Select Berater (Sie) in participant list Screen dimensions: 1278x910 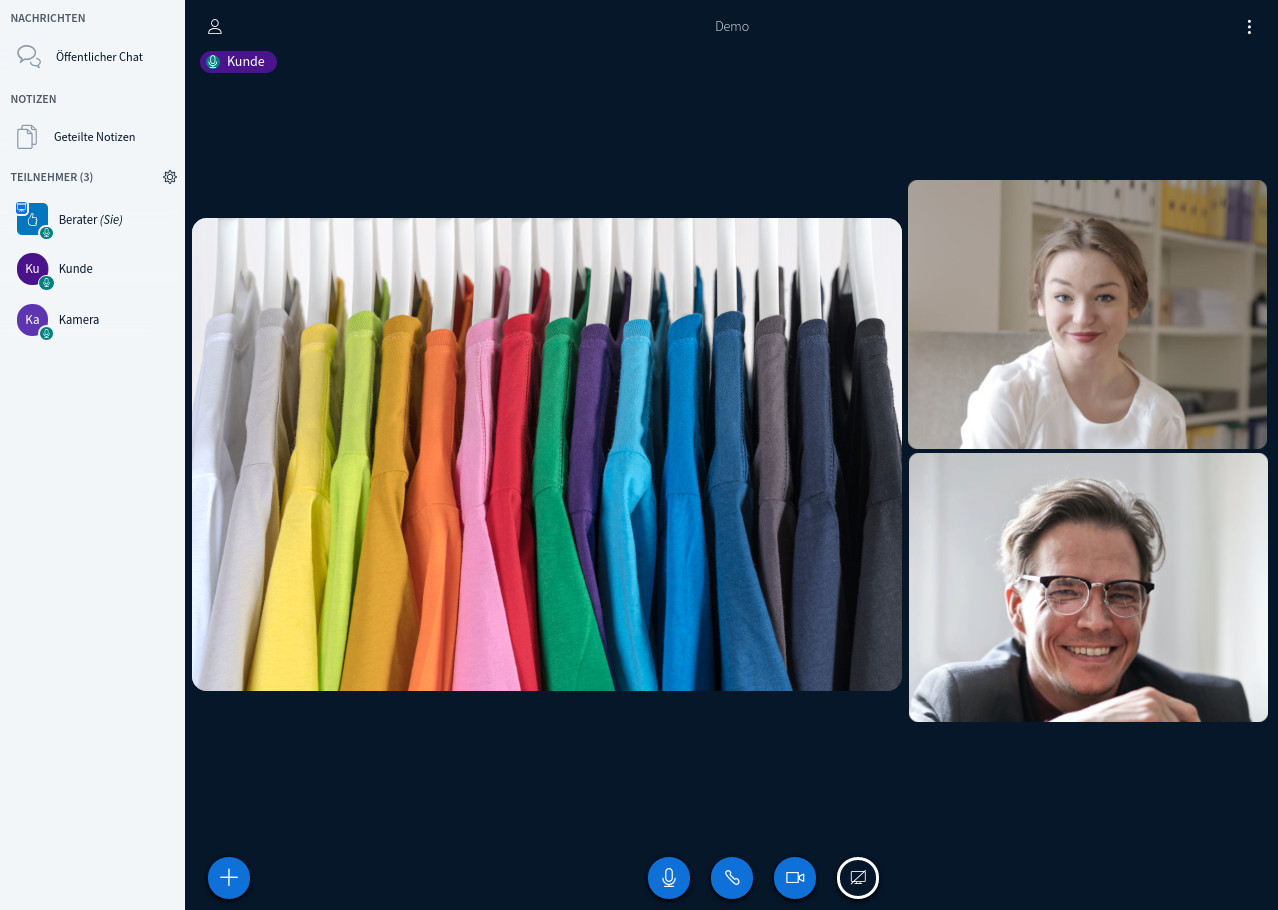coord(90,219)
